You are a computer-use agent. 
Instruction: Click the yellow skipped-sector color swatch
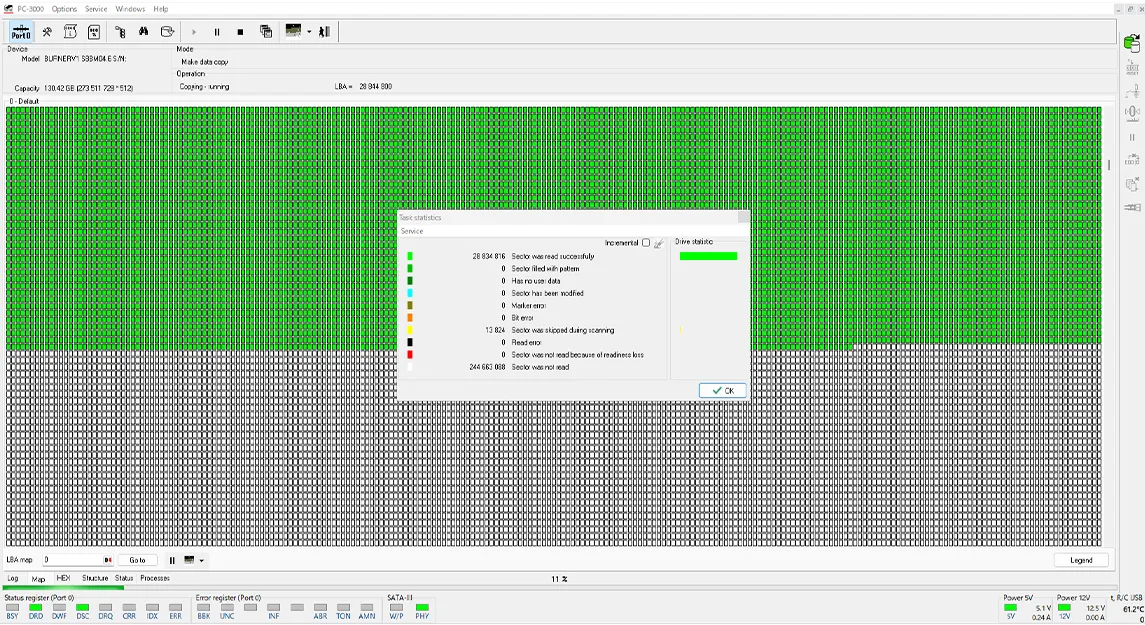(x=410, y=330)
